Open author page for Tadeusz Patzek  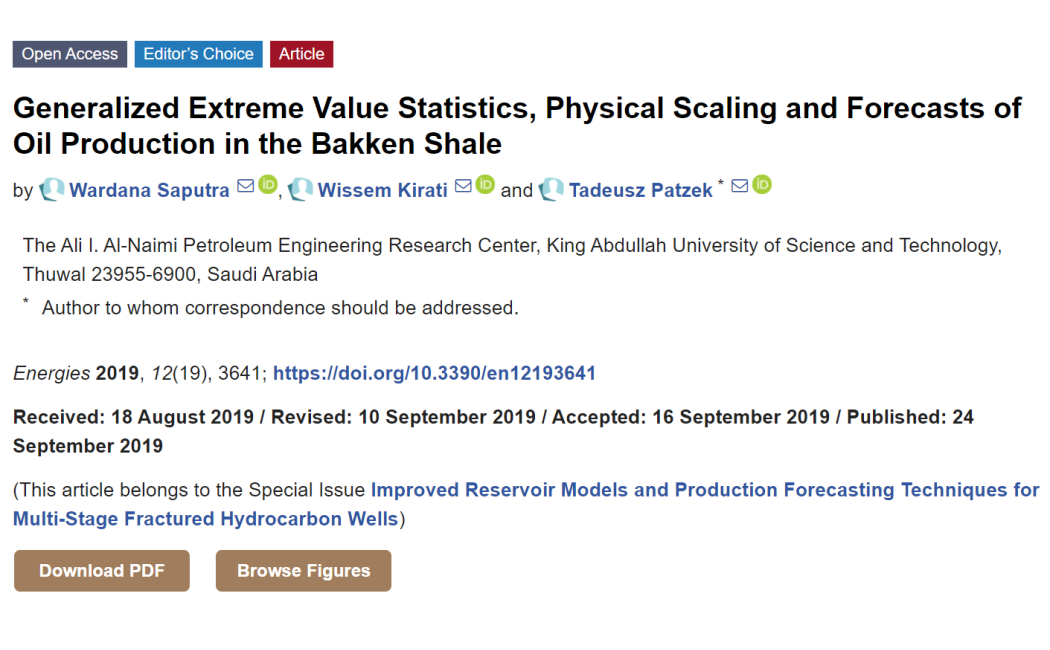click(641, 190)
